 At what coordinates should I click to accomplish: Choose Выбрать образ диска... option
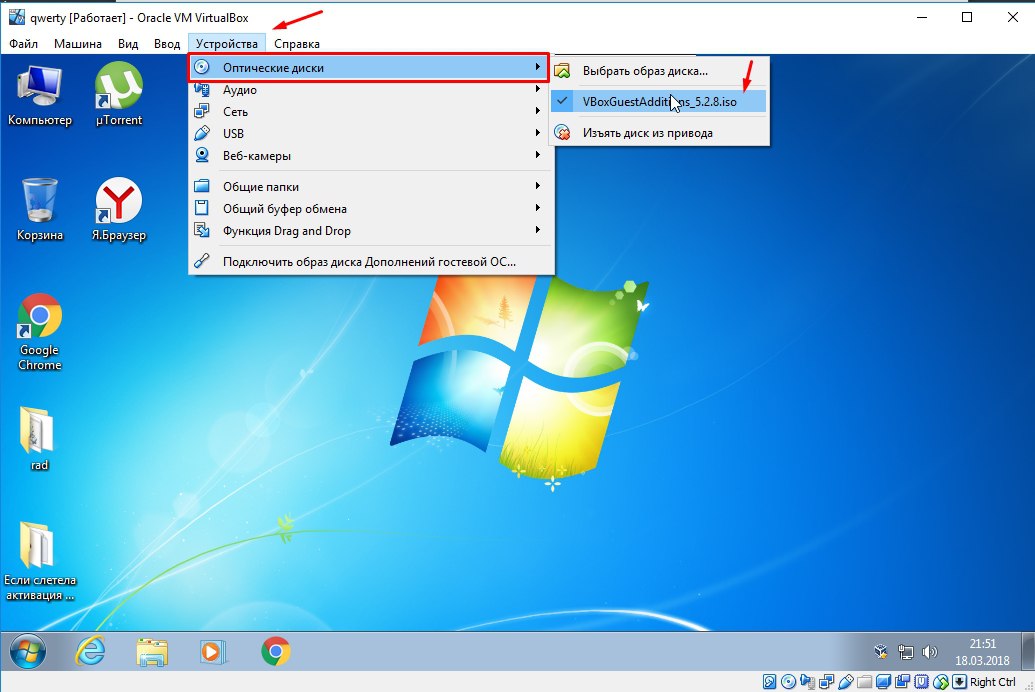click(658, 71)
